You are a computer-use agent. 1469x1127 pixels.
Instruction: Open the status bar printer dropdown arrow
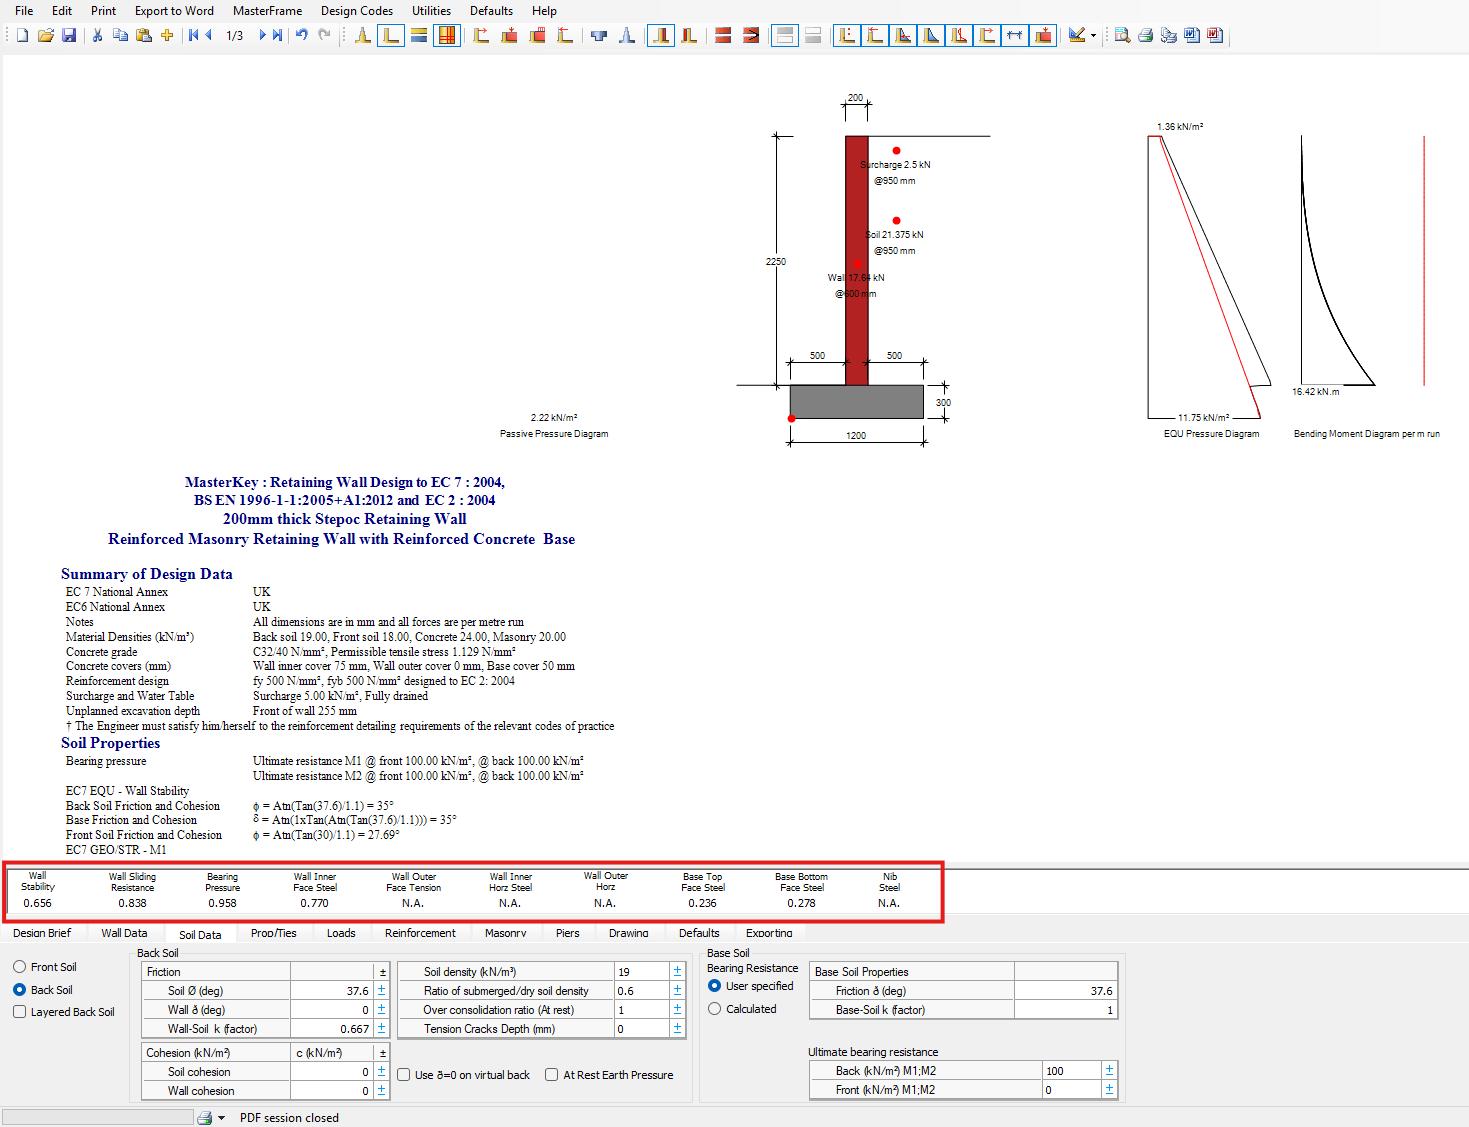(x=222, y=1118)
